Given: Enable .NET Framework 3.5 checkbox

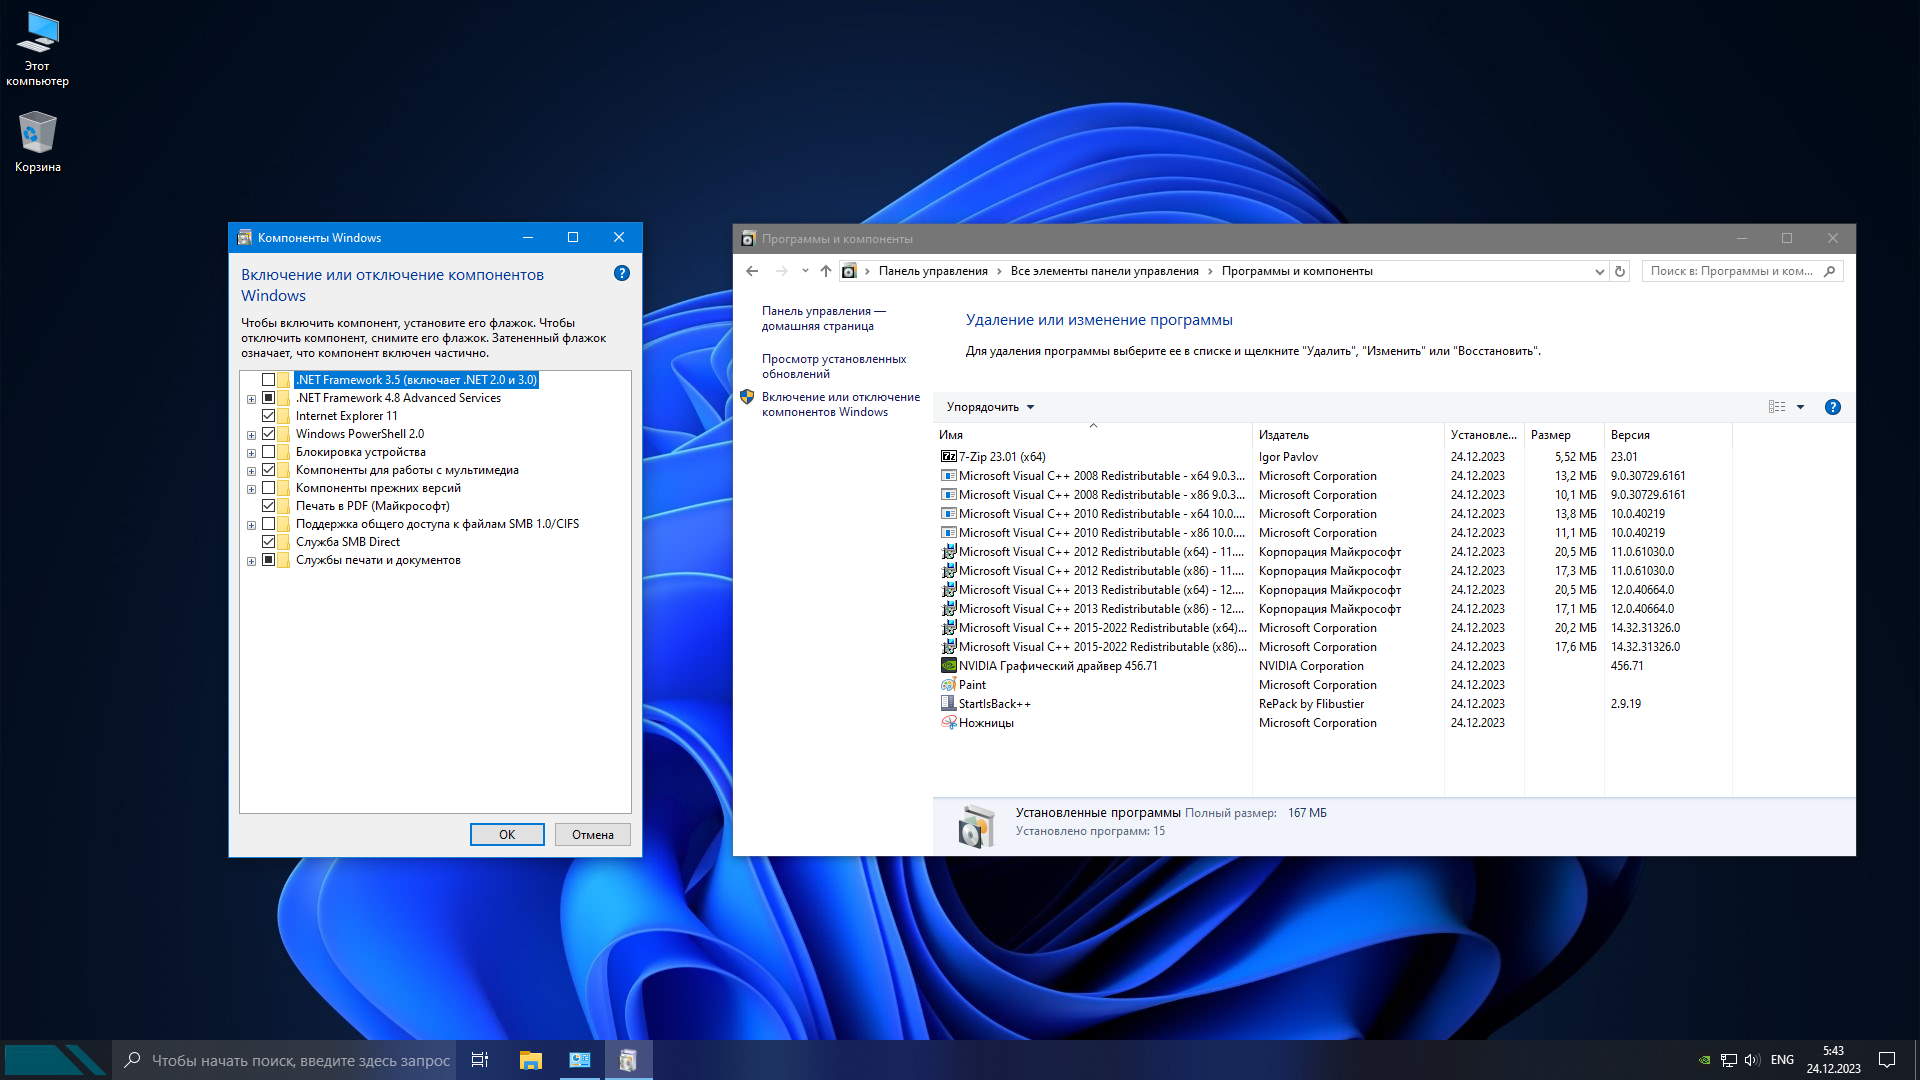Looking at the screenshot, I should pos(268,380).
